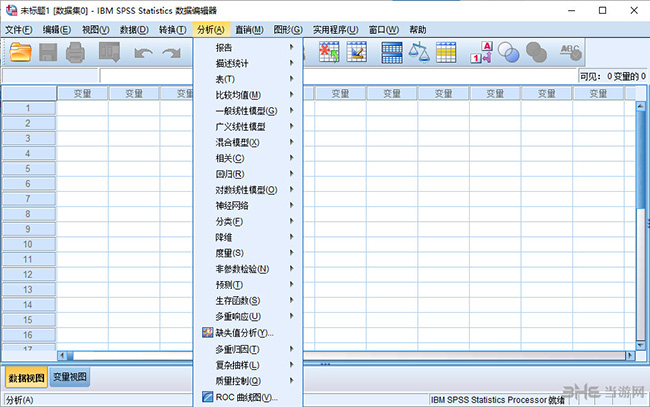The image size is (650, 407).
Task: Open the 直销(M) menu
Action: coord(249,30)
